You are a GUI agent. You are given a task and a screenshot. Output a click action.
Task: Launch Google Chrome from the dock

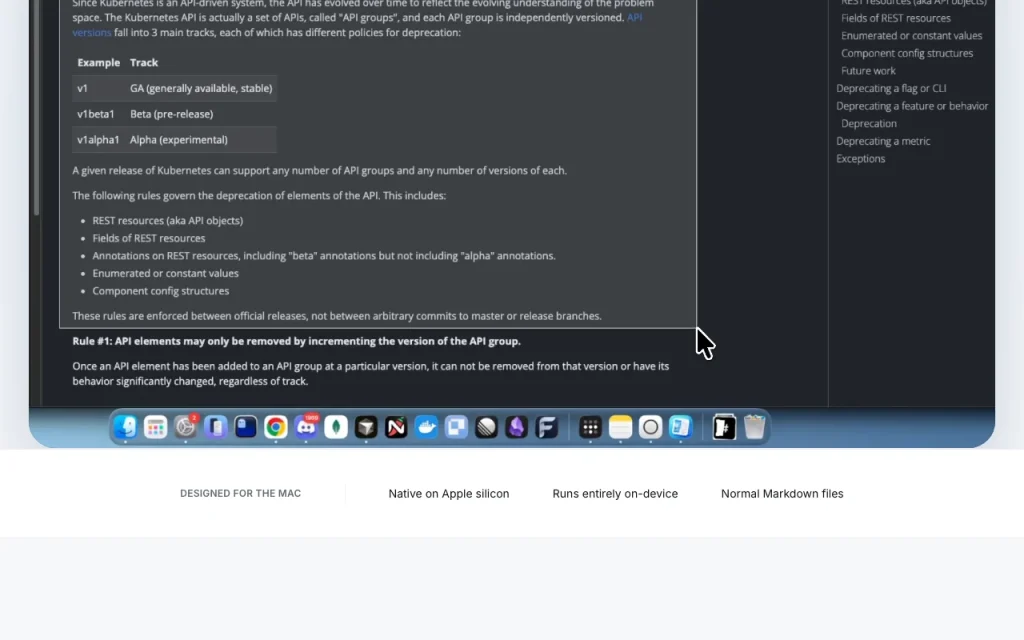(276, 427)
